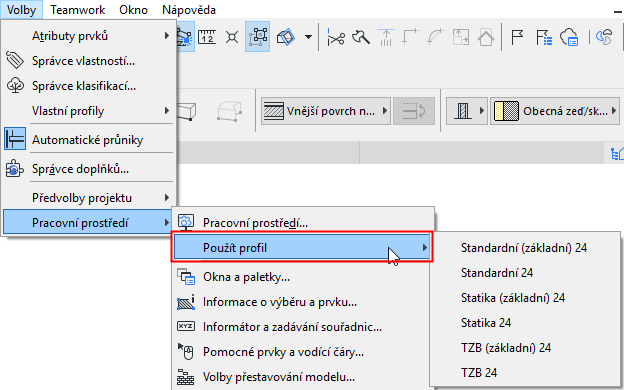Click the greyed corner intersect icon
624x390 pixels.
411,37
